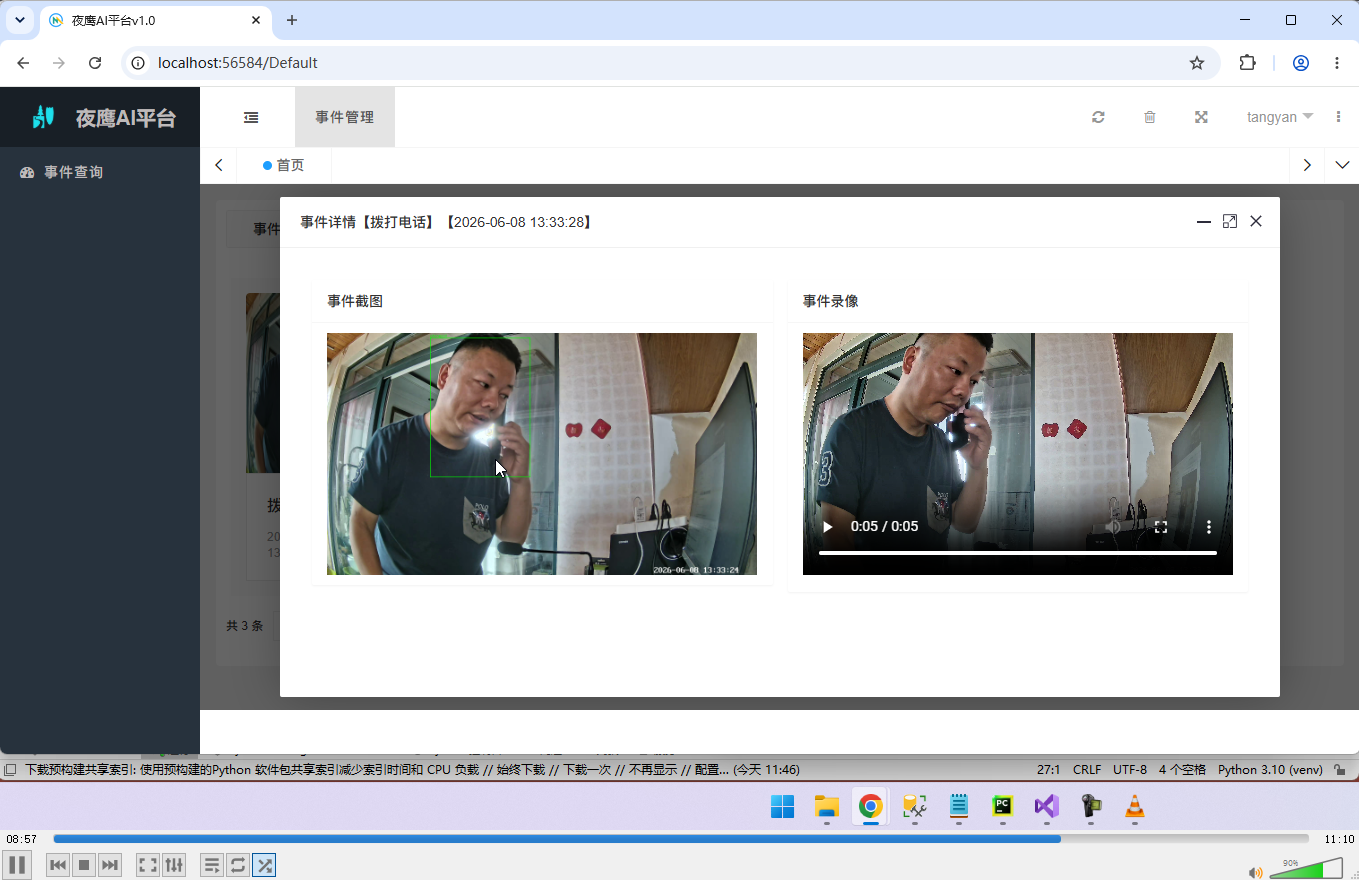The image size is (1359, 880).
Task: Open Windows Start menu
Action: tap(782, 806)
